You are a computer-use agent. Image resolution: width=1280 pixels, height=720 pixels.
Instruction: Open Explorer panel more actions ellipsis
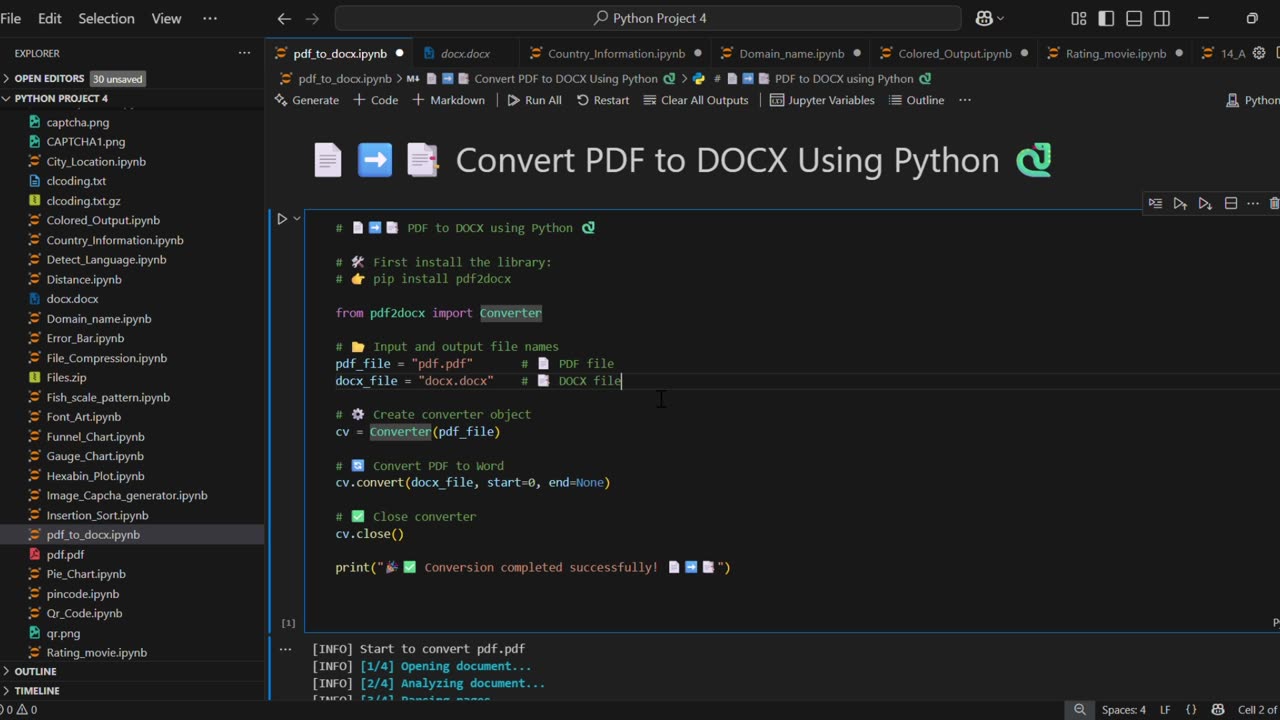244,53
